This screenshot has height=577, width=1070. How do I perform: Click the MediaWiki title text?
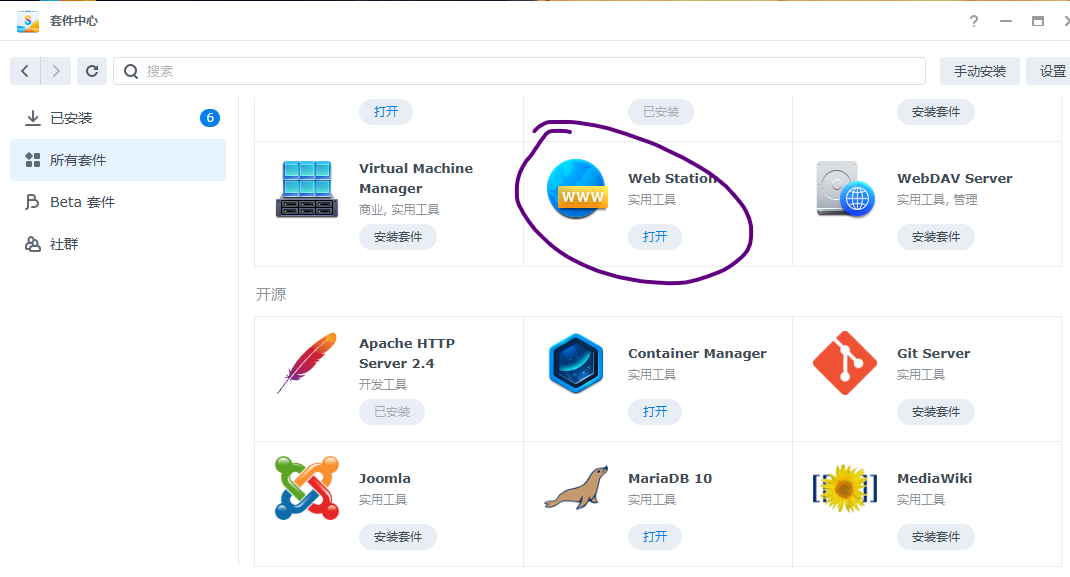pyautogui.click(x=934, y=478)
